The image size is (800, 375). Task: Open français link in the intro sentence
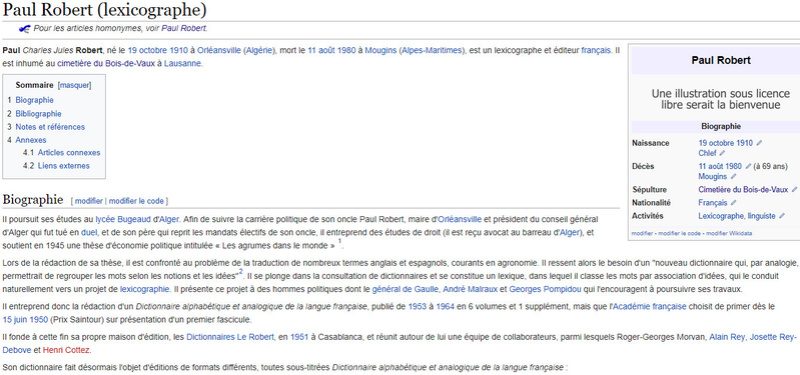point(596,51)
